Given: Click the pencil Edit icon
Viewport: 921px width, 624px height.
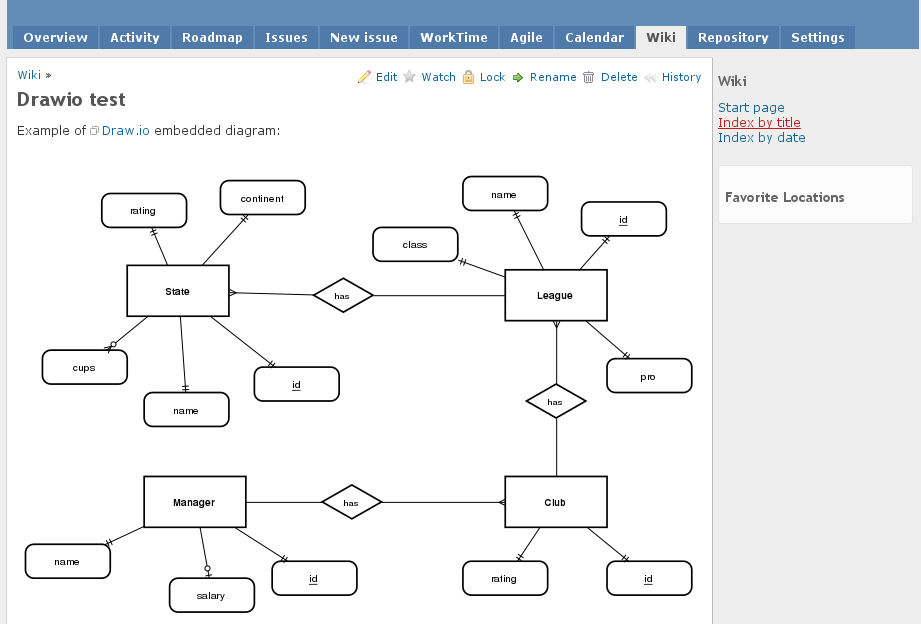Looking at the screenshot, I should pos(364,77).
